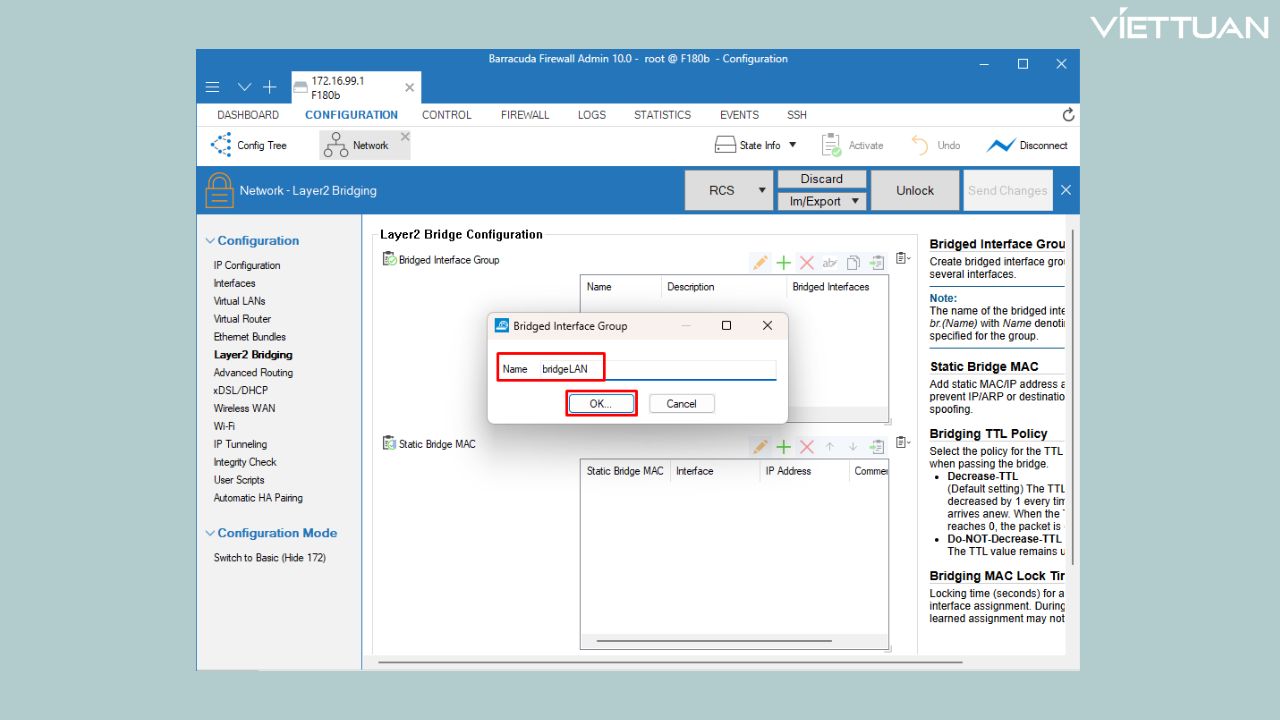Click the green plus icon for Bridged Interface Group
The width and height of the screenshot is (1280, 720).
pyautogui.click(x=784, y=262)
